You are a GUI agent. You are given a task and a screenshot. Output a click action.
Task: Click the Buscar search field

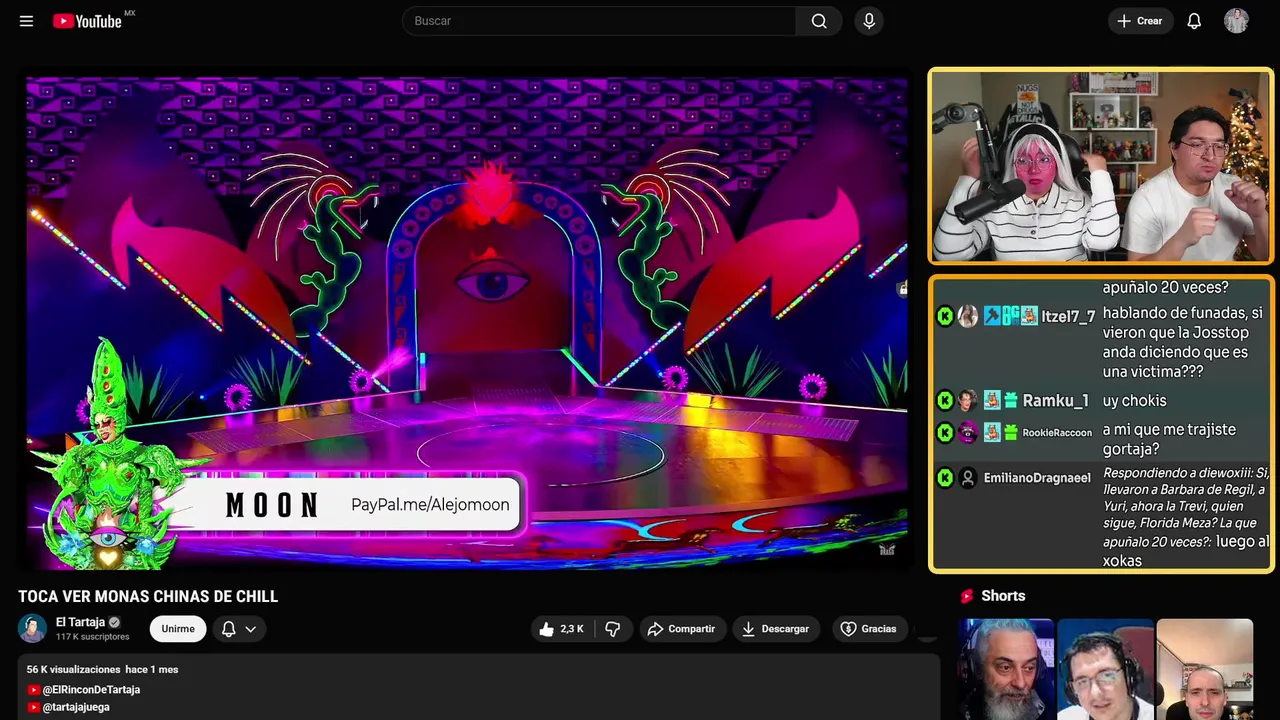tap(599, 21)
